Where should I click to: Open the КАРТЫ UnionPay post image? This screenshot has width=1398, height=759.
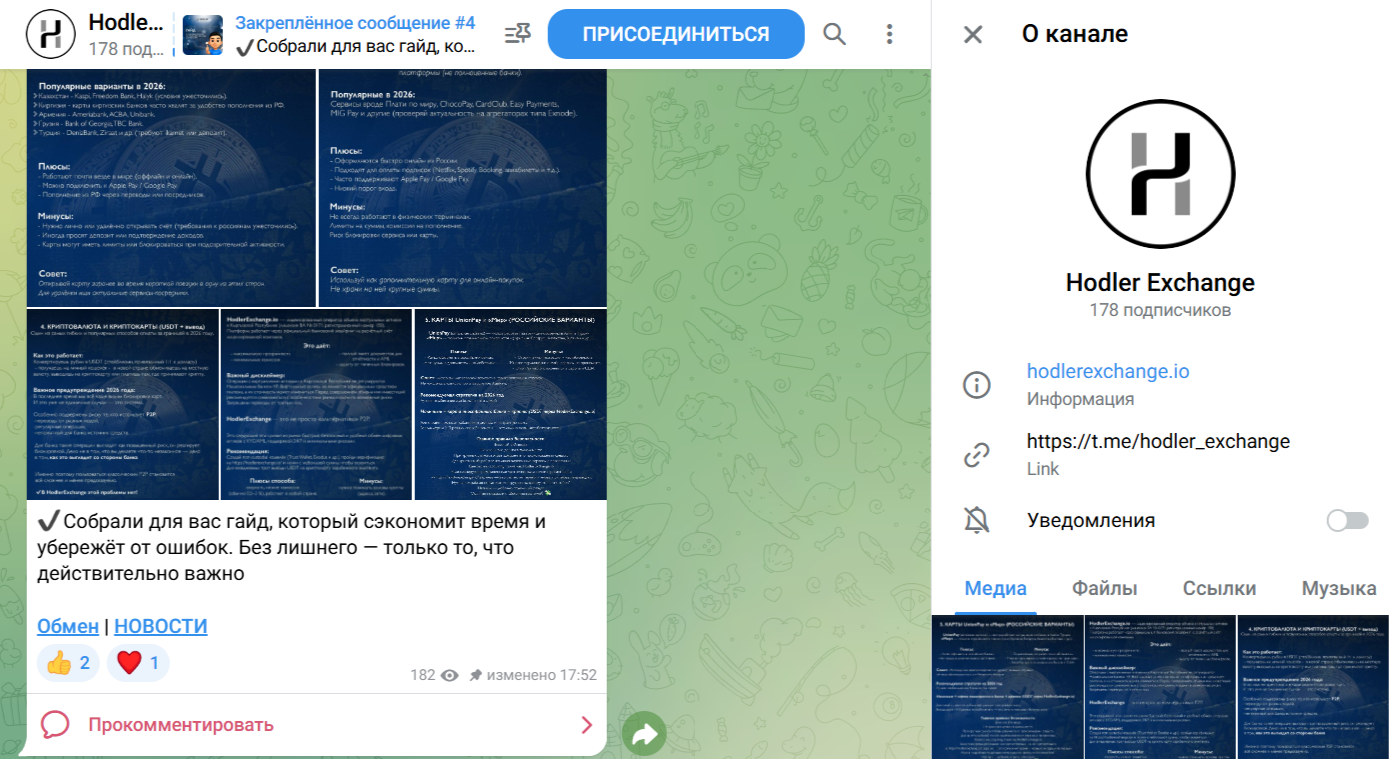coord(510,404)
